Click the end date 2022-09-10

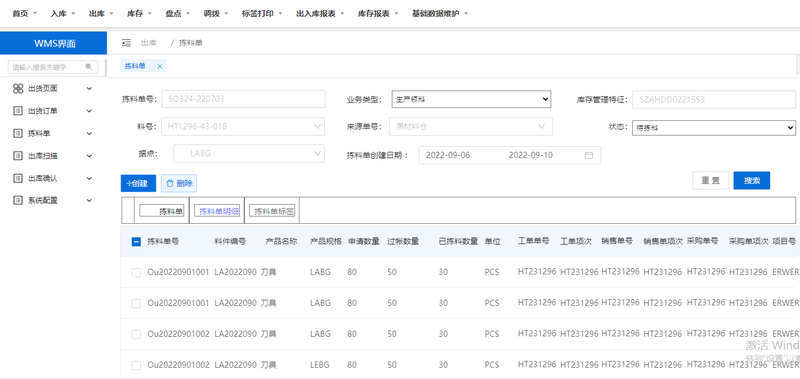531,155
